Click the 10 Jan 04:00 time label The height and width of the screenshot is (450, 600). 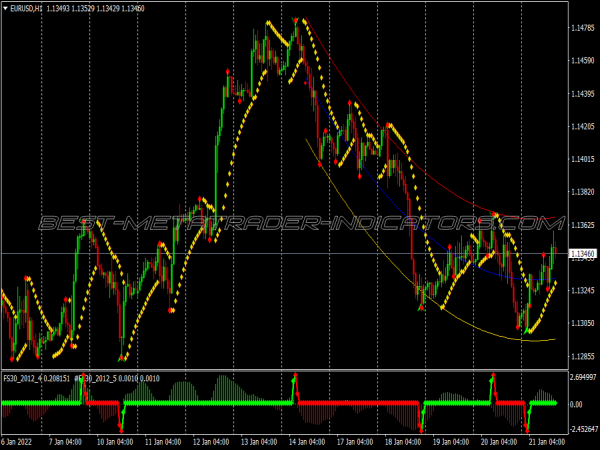(x=115, y=442)
